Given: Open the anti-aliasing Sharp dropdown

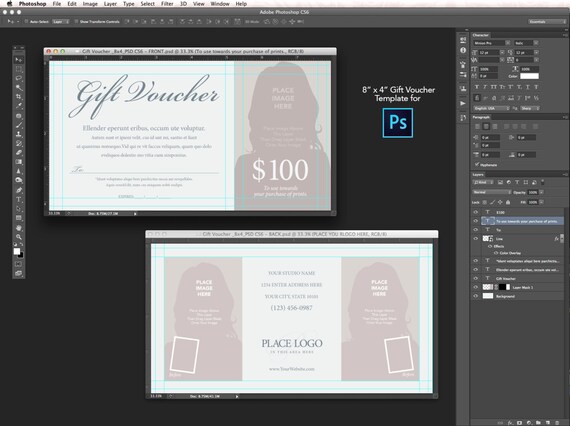Looking at the screenshot, I should [x=530, y=108].
